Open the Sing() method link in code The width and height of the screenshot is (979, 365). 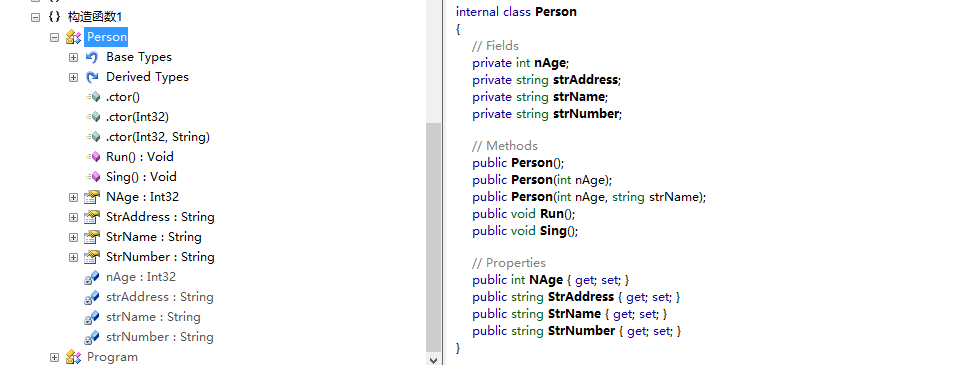[553, 230]
